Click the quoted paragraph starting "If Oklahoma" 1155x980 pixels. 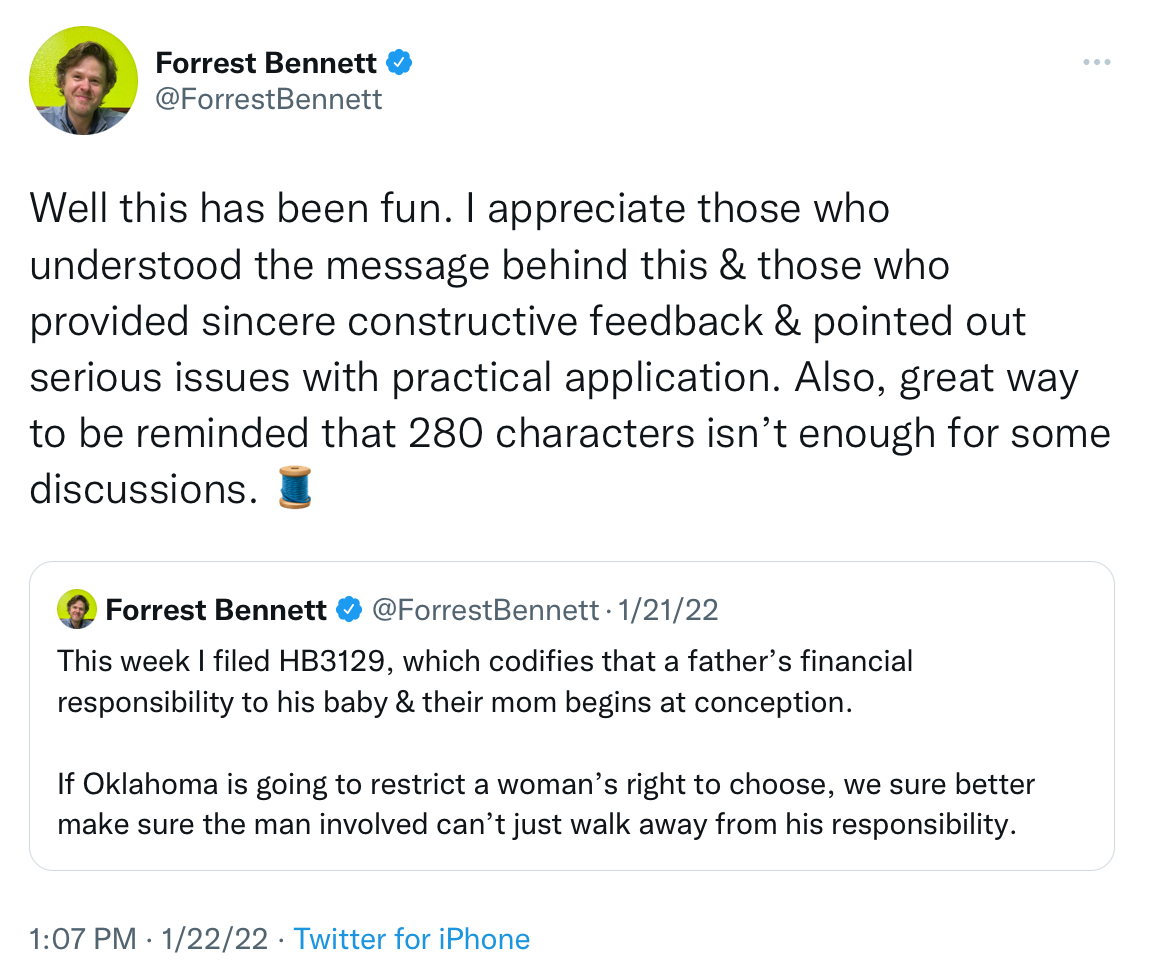pyautogui.click(x=545, y=804)
